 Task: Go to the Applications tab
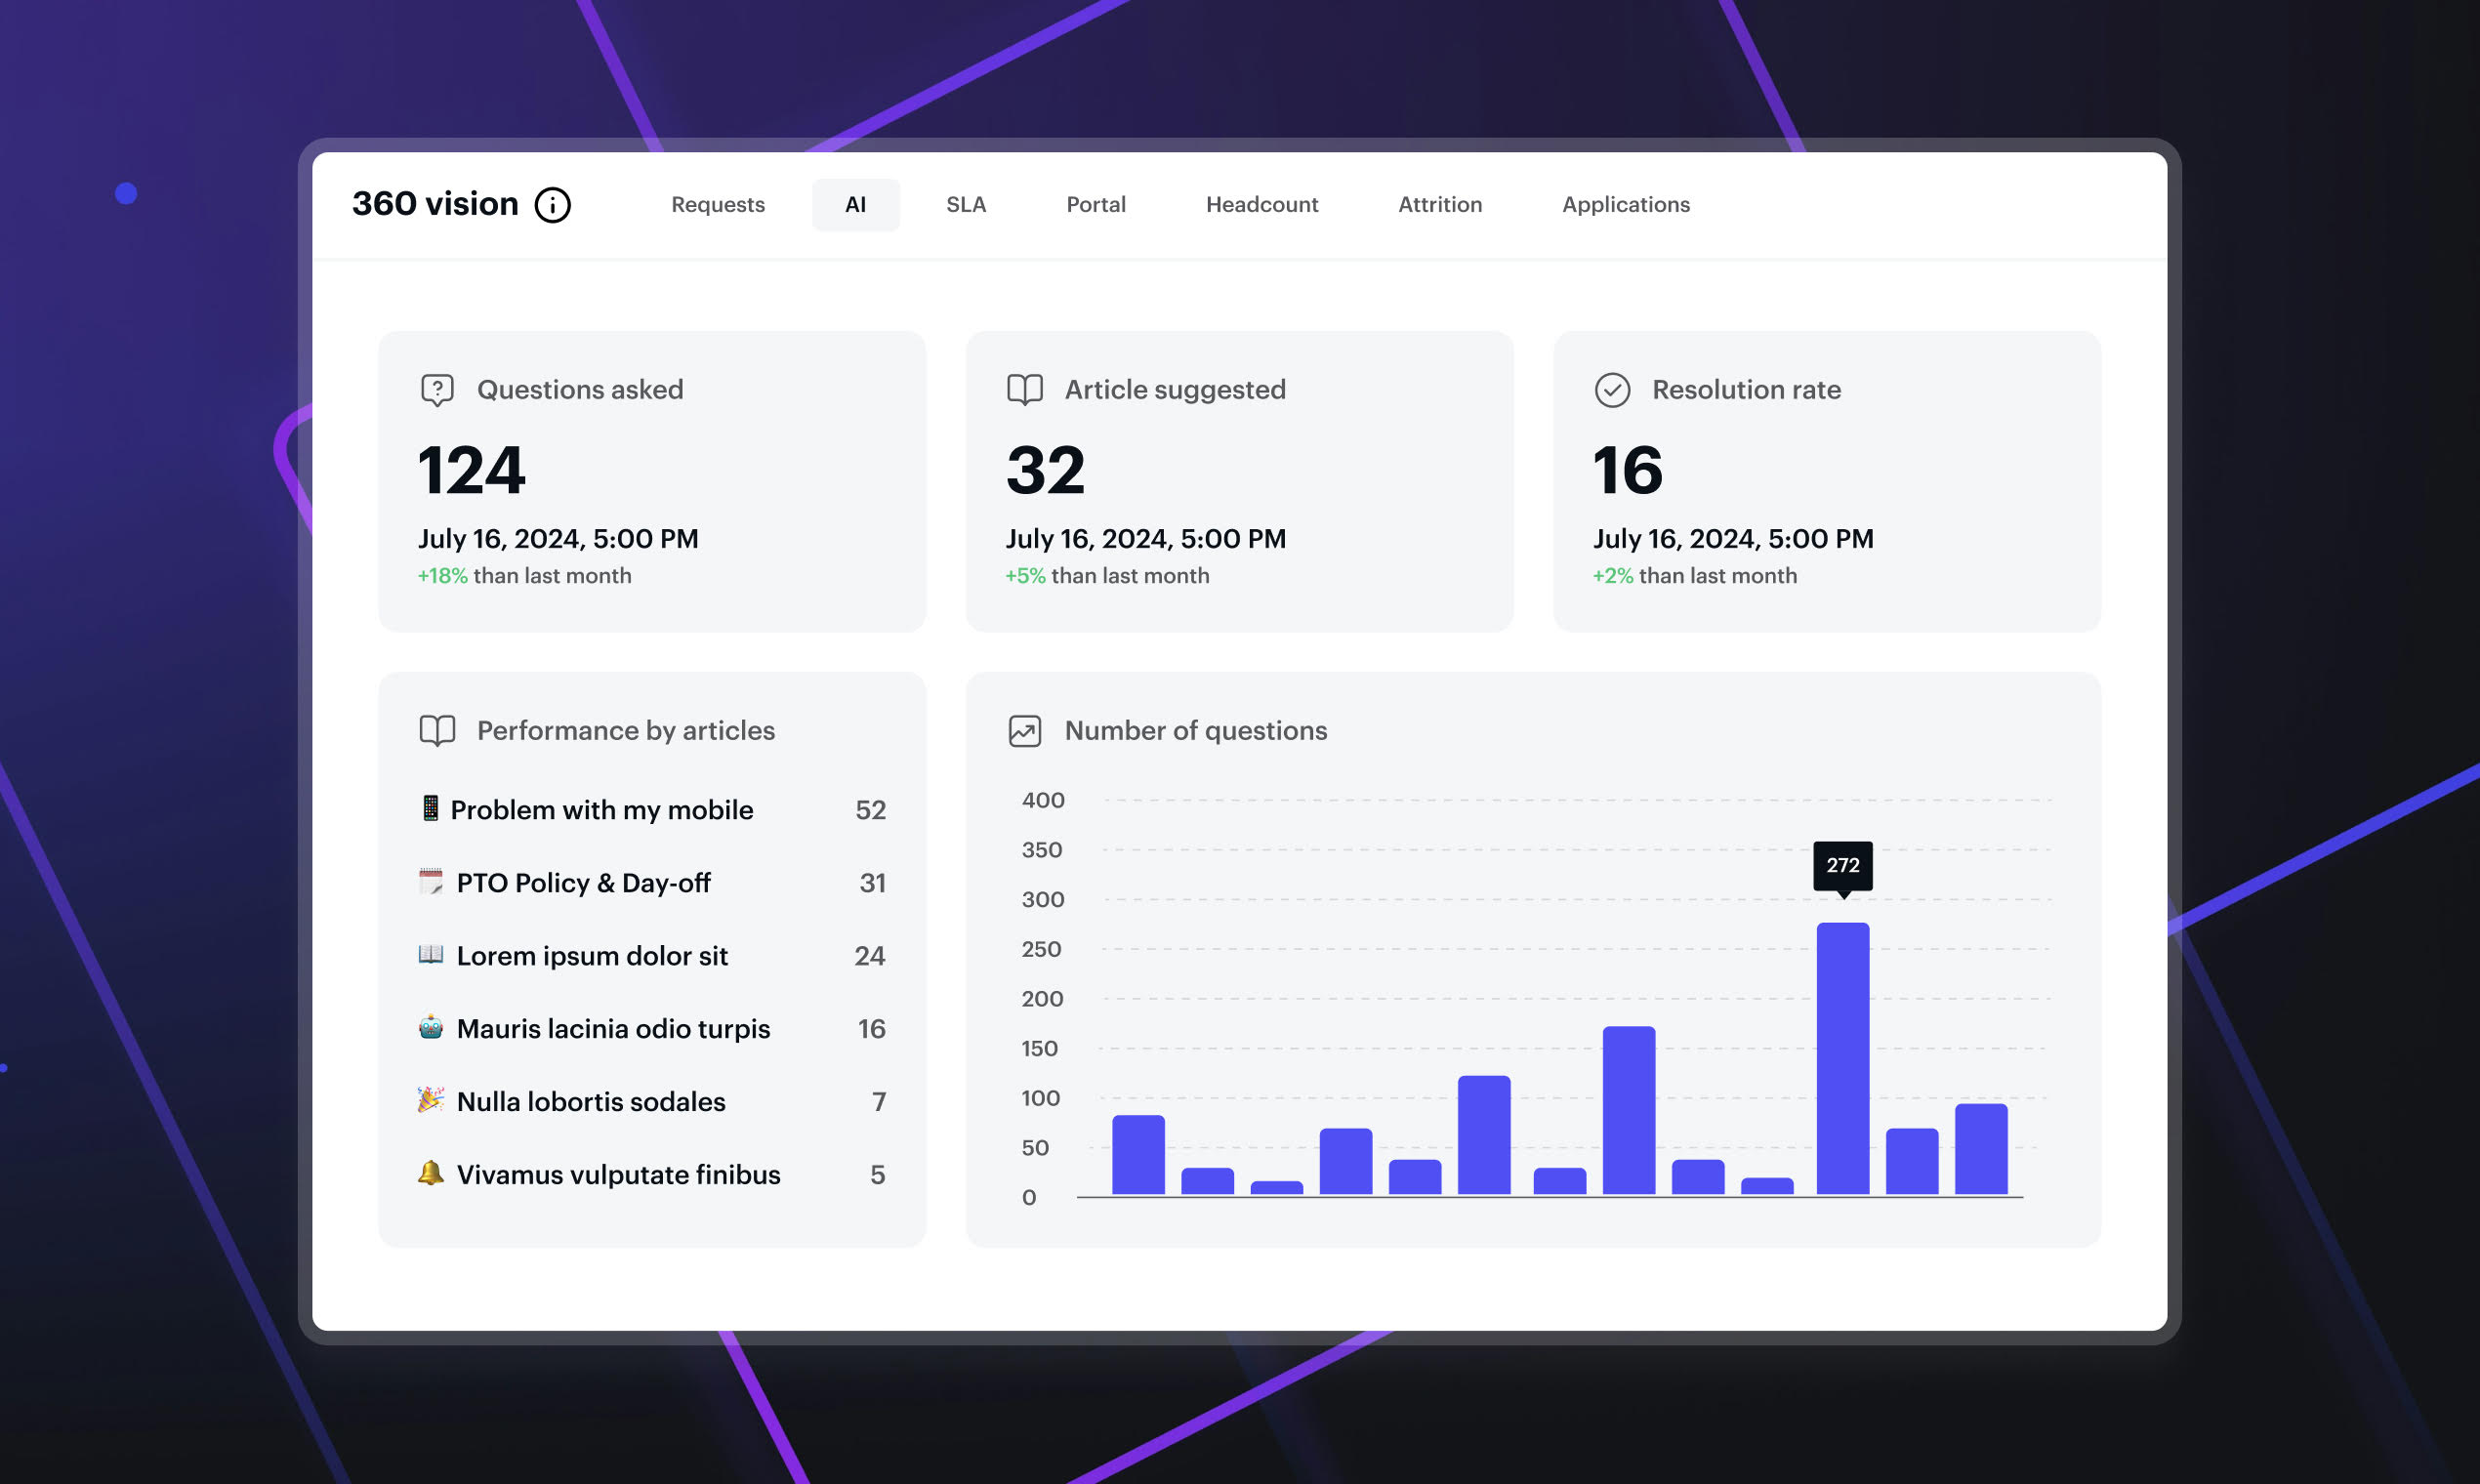point(1626,205)
